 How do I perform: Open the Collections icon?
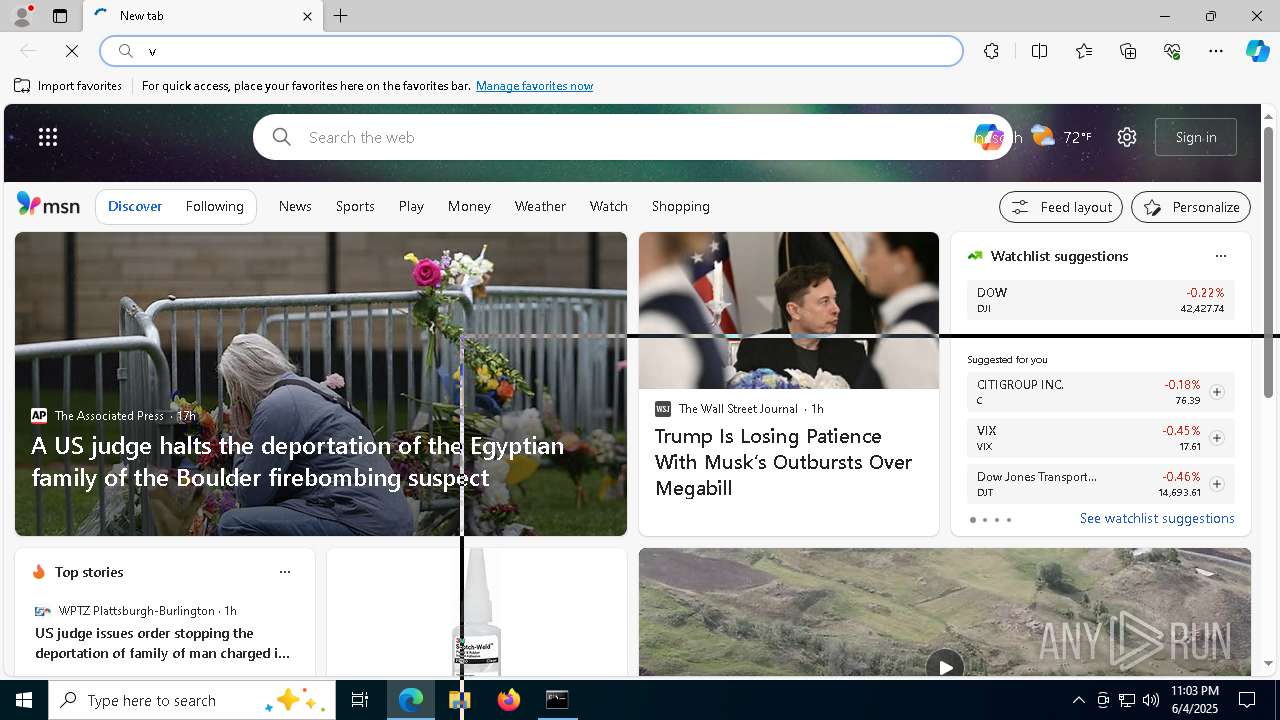tap(1128, 51)
